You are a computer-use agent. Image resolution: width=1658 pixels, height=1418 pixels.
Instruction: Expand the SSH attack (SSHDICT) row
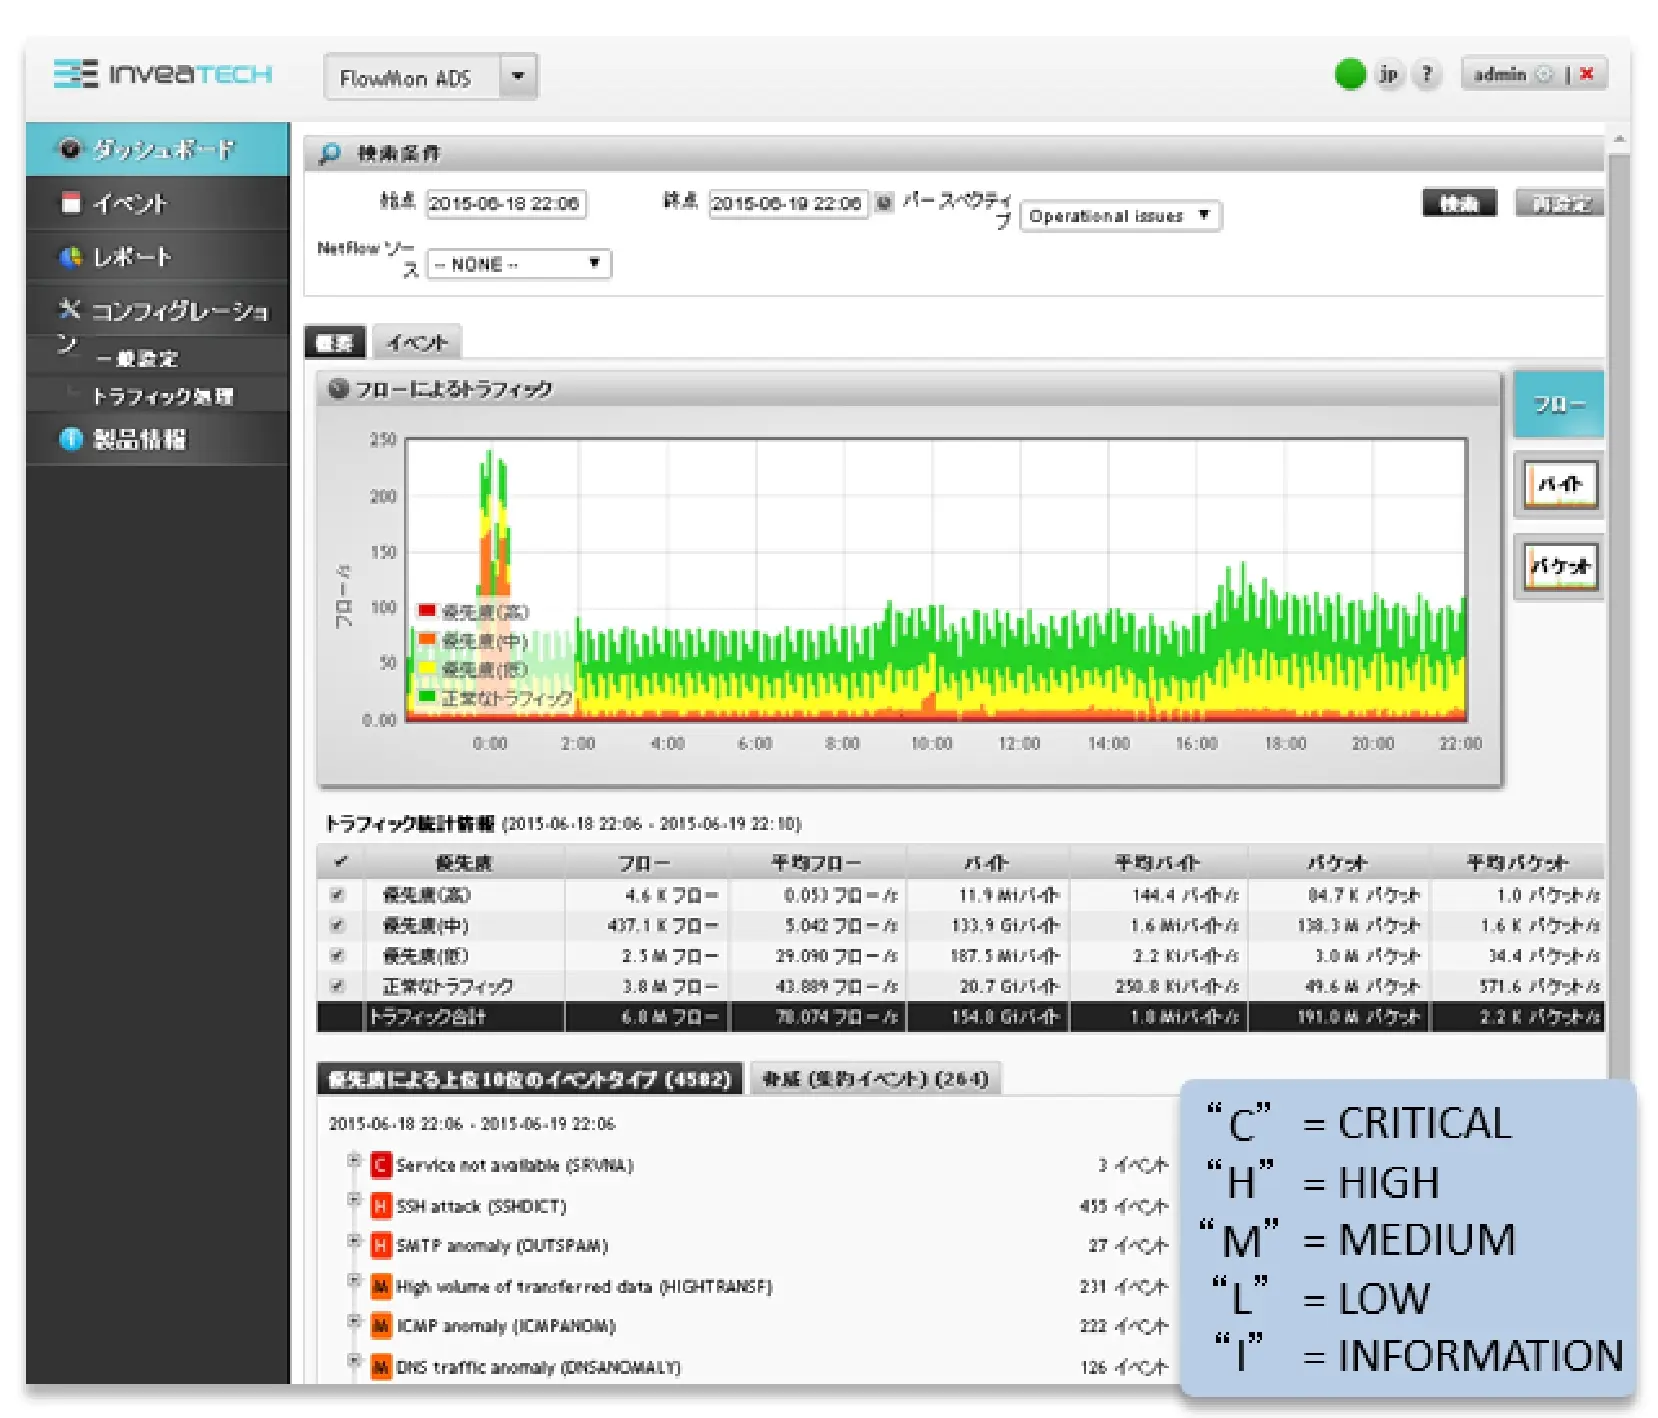353,1199
